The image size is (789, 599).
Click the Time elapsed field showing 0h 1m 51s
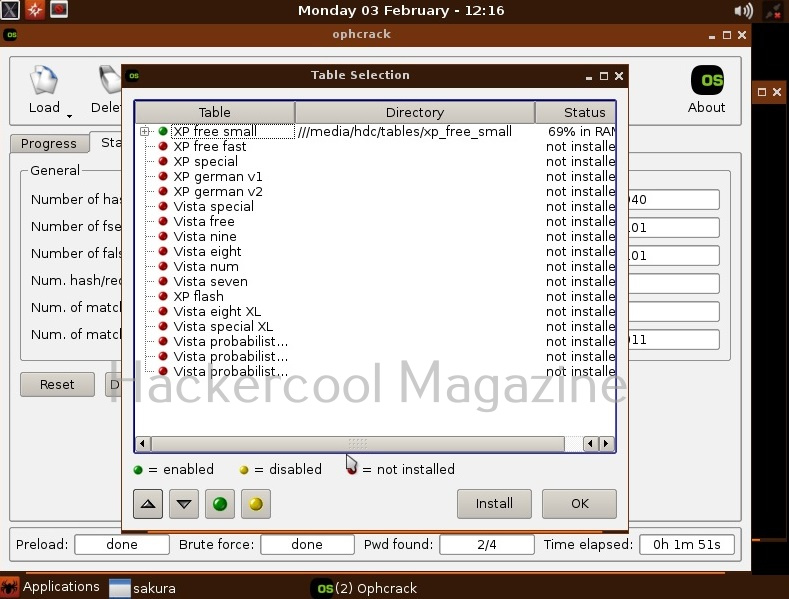(686, 545)
